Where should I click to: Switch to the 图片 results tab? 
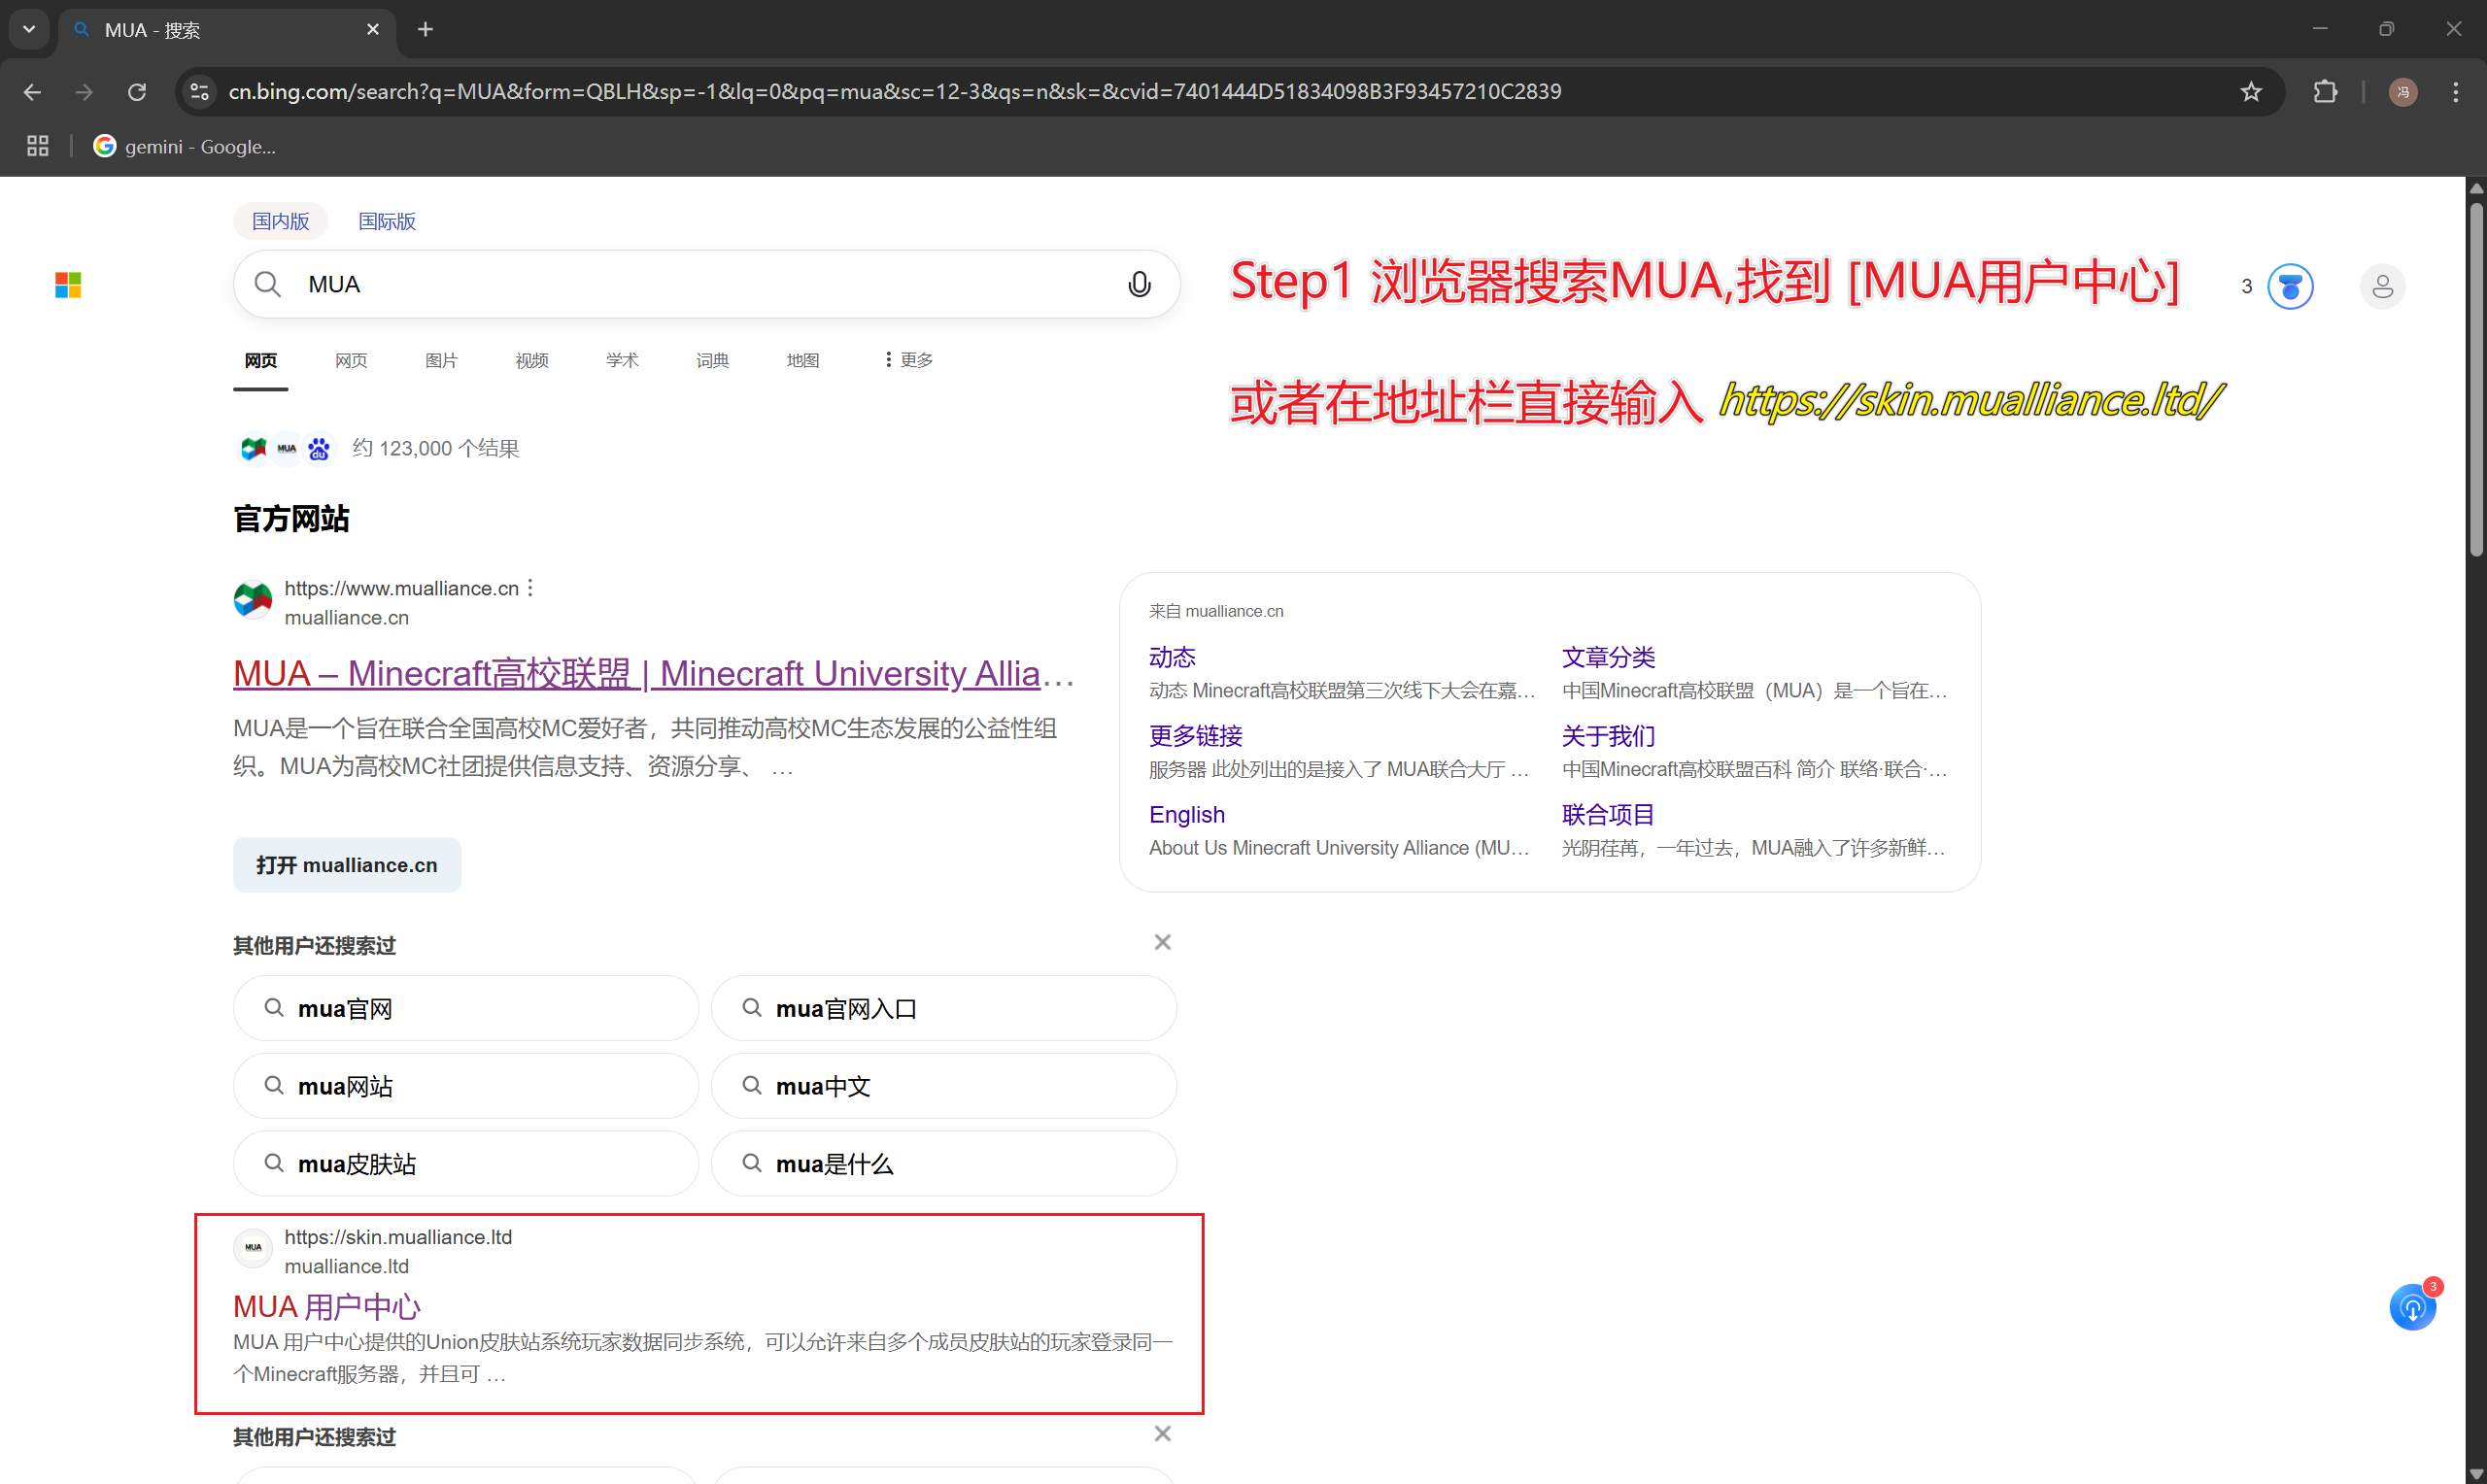[441, 360]
